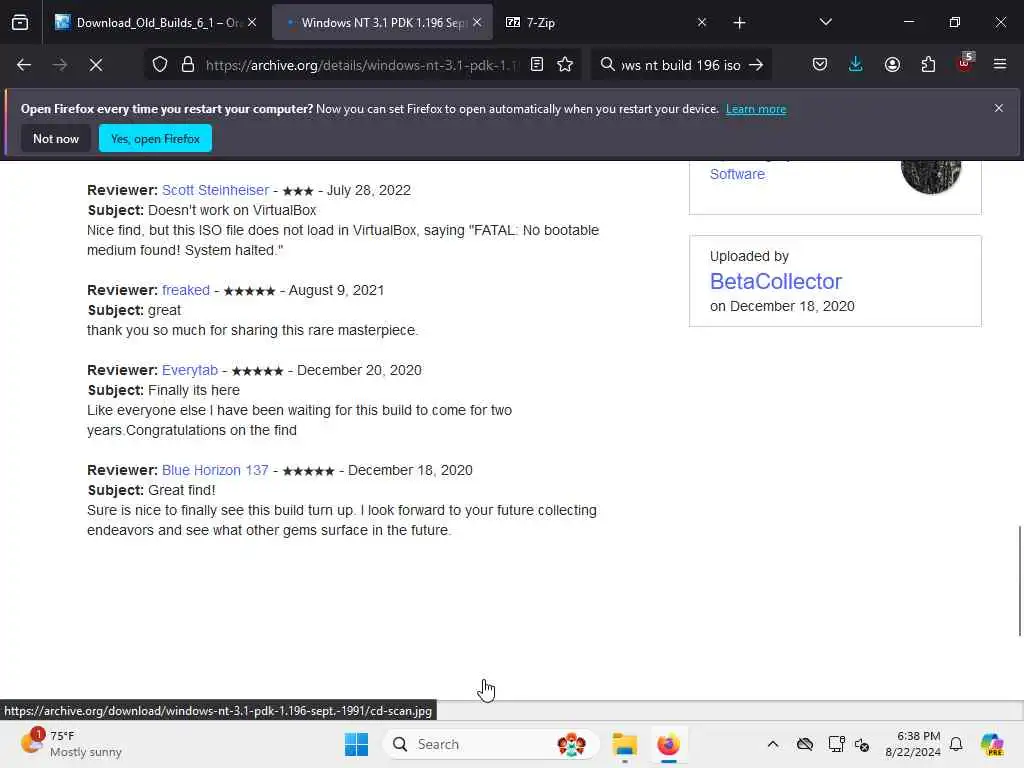Screen dimensions: 1024x768
Task: Open reviewer Scott Steinheiser profile
Action: click(216, 190)
